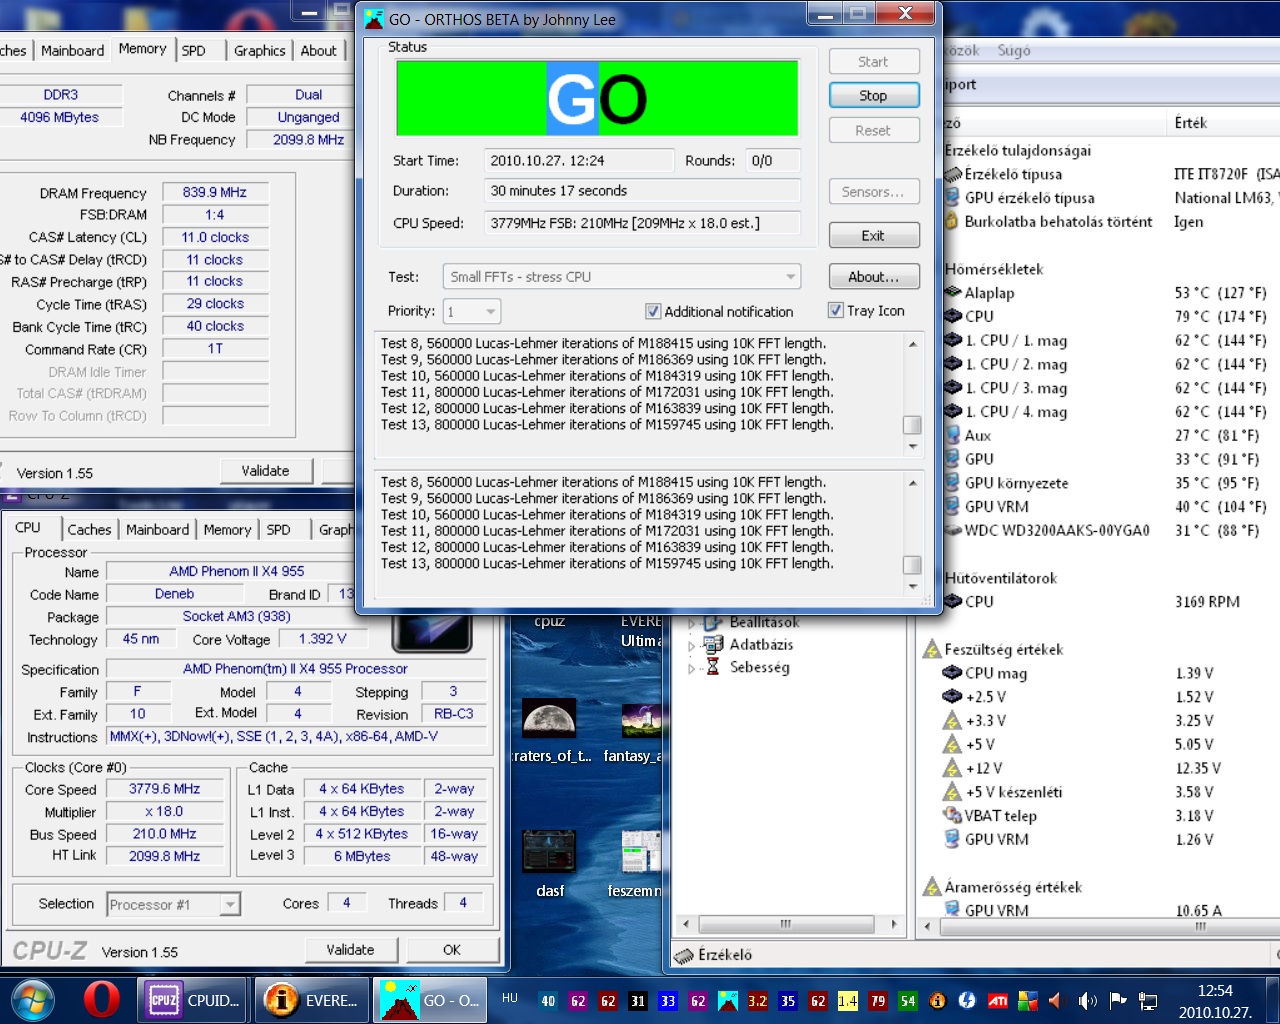Open the Priority dropdown in ORTHOS

tap(472, 312)
